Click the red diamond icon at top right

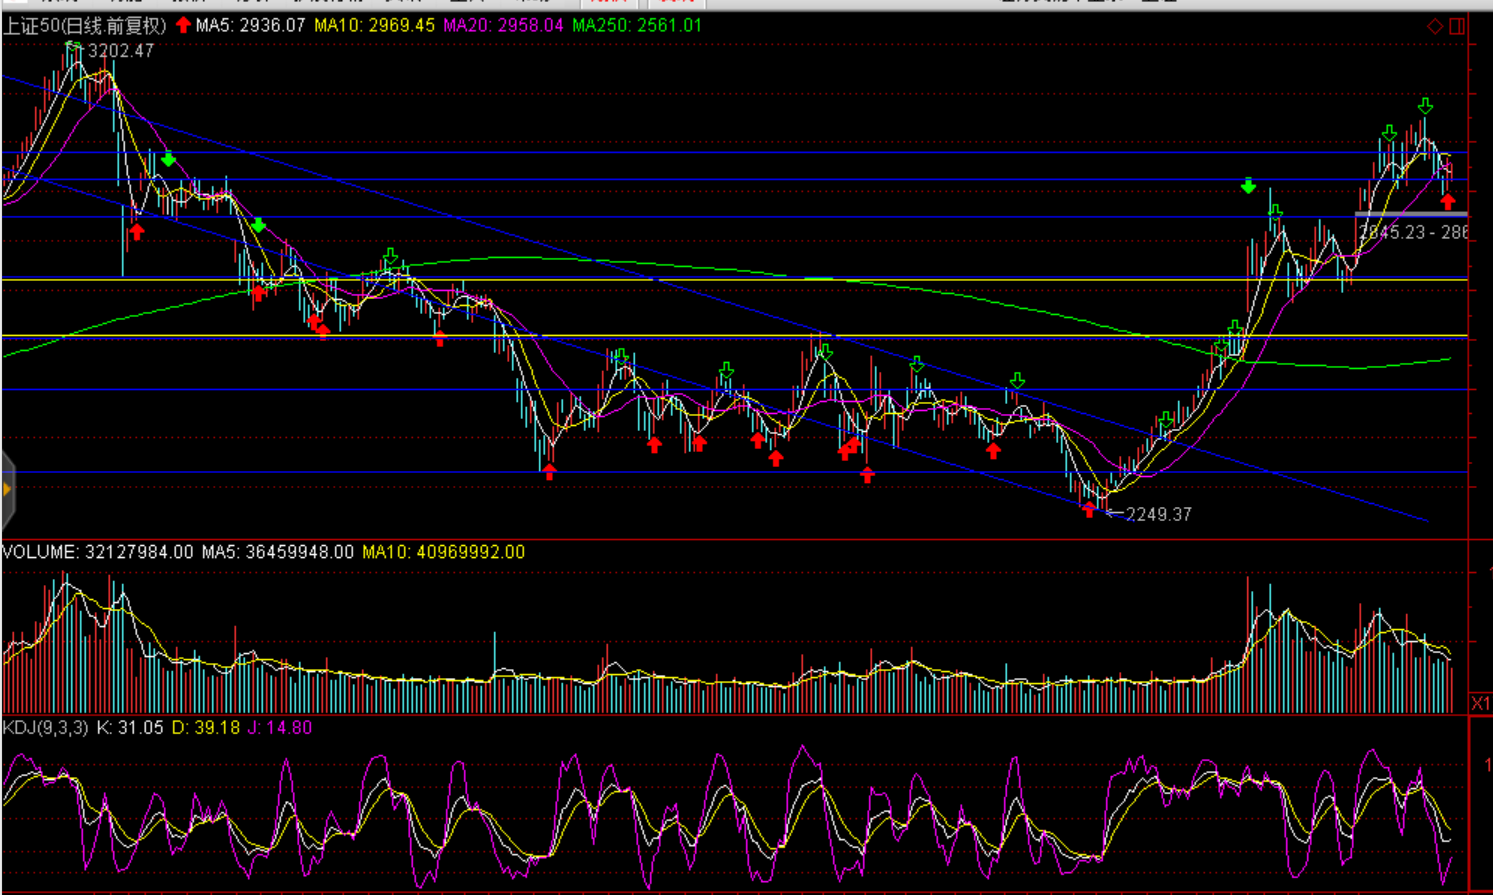pyautogui.click(x=1435, y=26)
